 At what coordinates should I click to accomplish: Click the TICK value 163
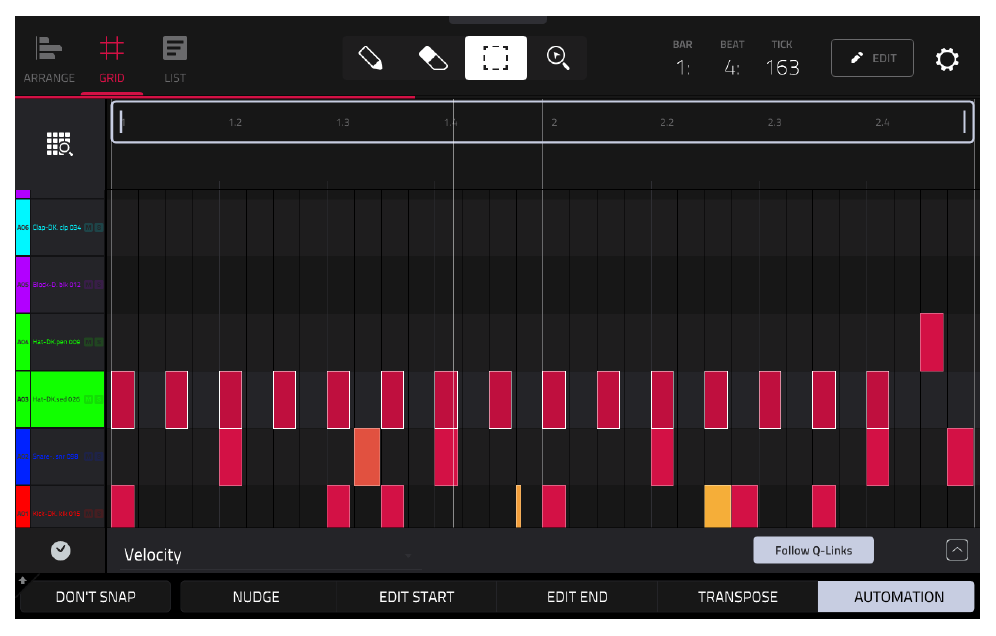click(782, 67)
